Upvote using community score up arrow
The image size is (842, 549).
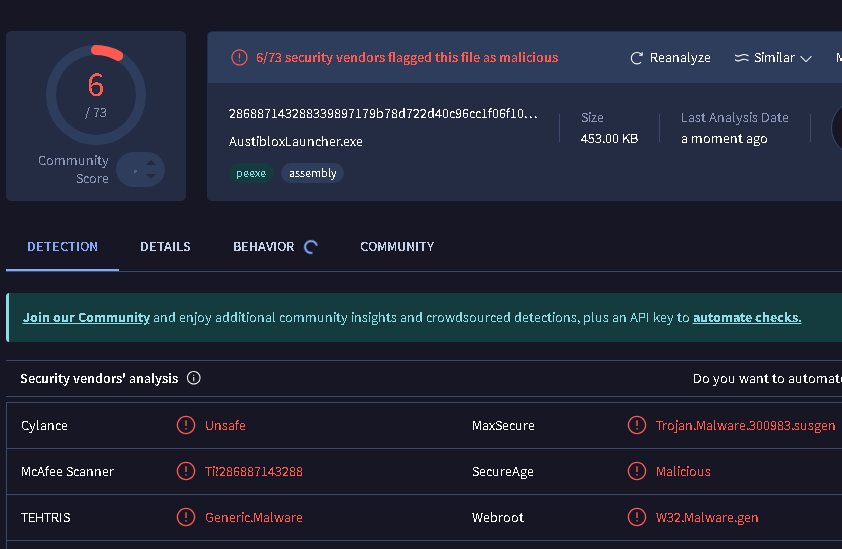[151, 163]
